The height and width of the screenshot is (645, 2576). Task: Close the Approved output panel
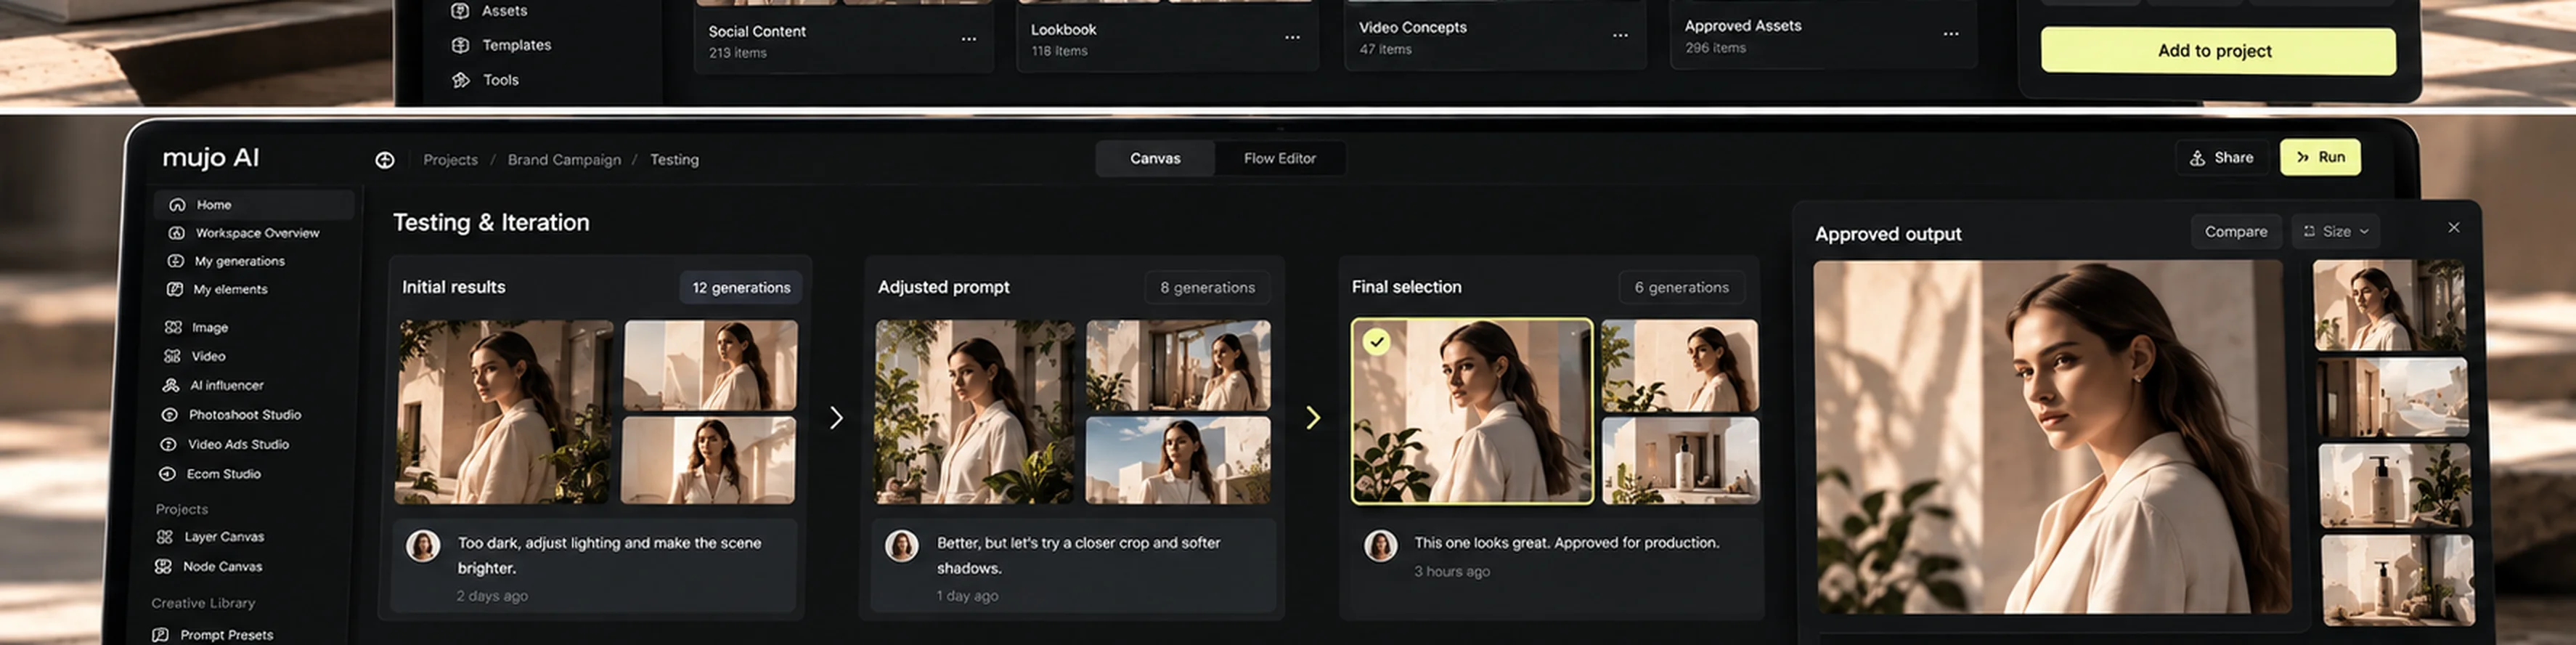coord(2454,228)
